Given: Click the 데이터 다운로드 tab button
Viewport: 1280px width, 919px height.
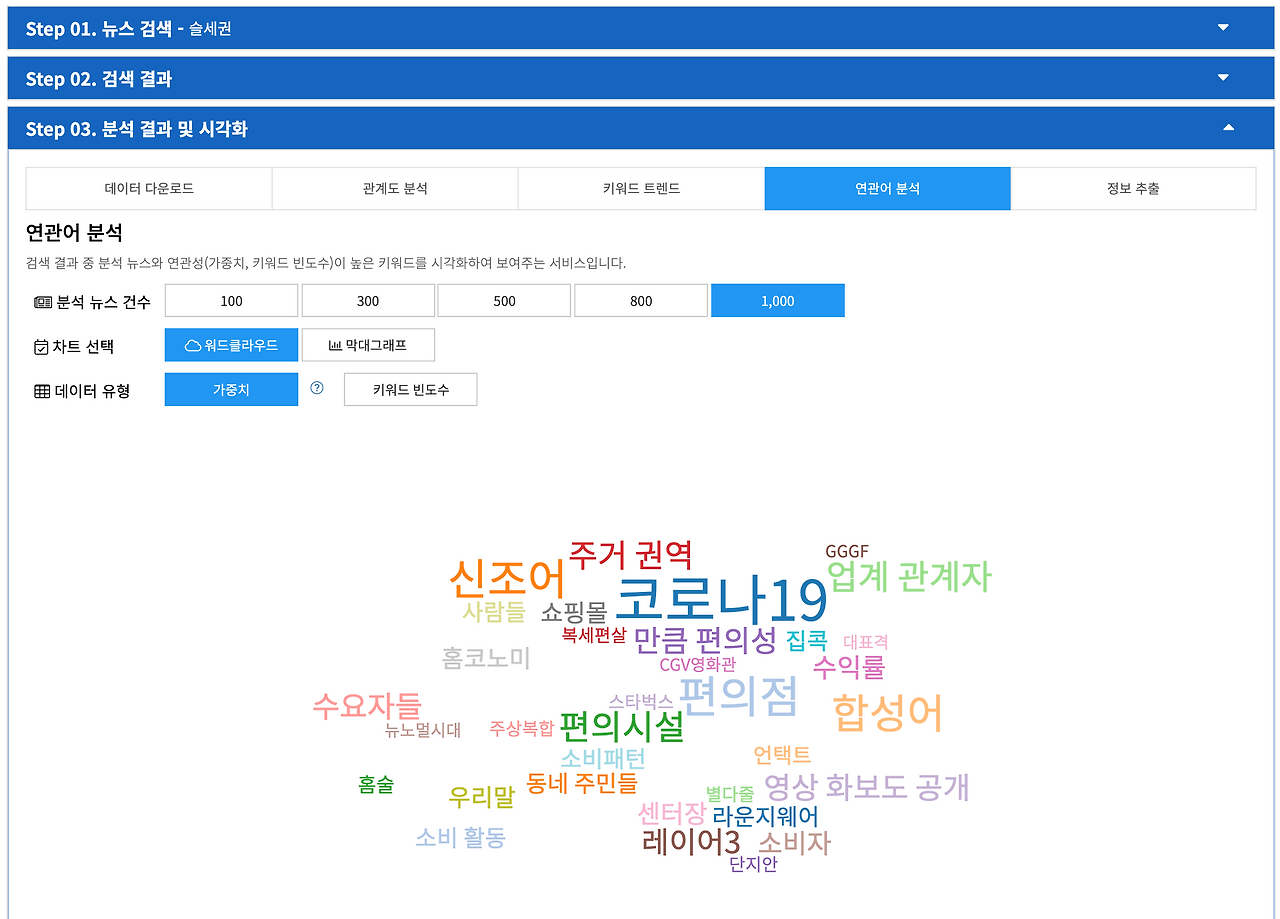Looking at the screenshot, I should tap(148, 188).
